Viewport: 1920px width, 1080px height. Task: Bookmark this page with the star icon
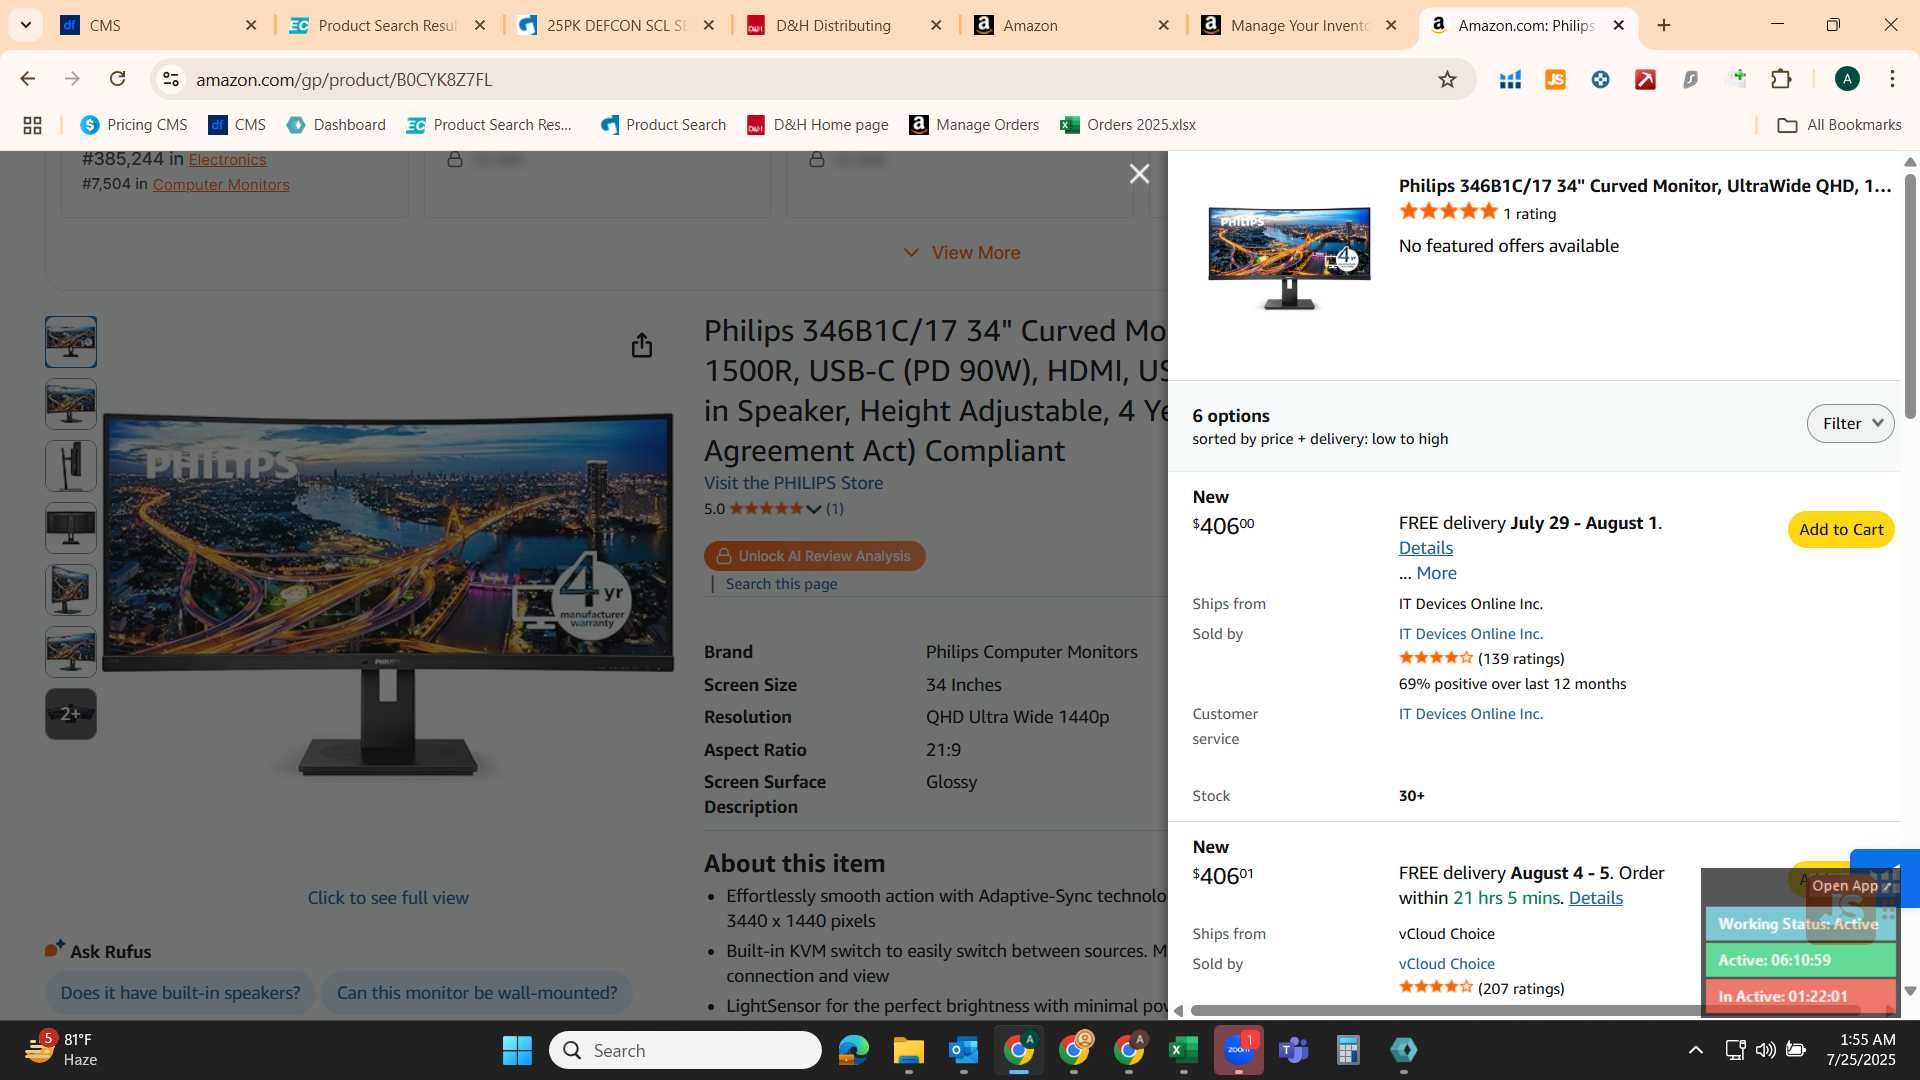click(x=1447, y=79)
